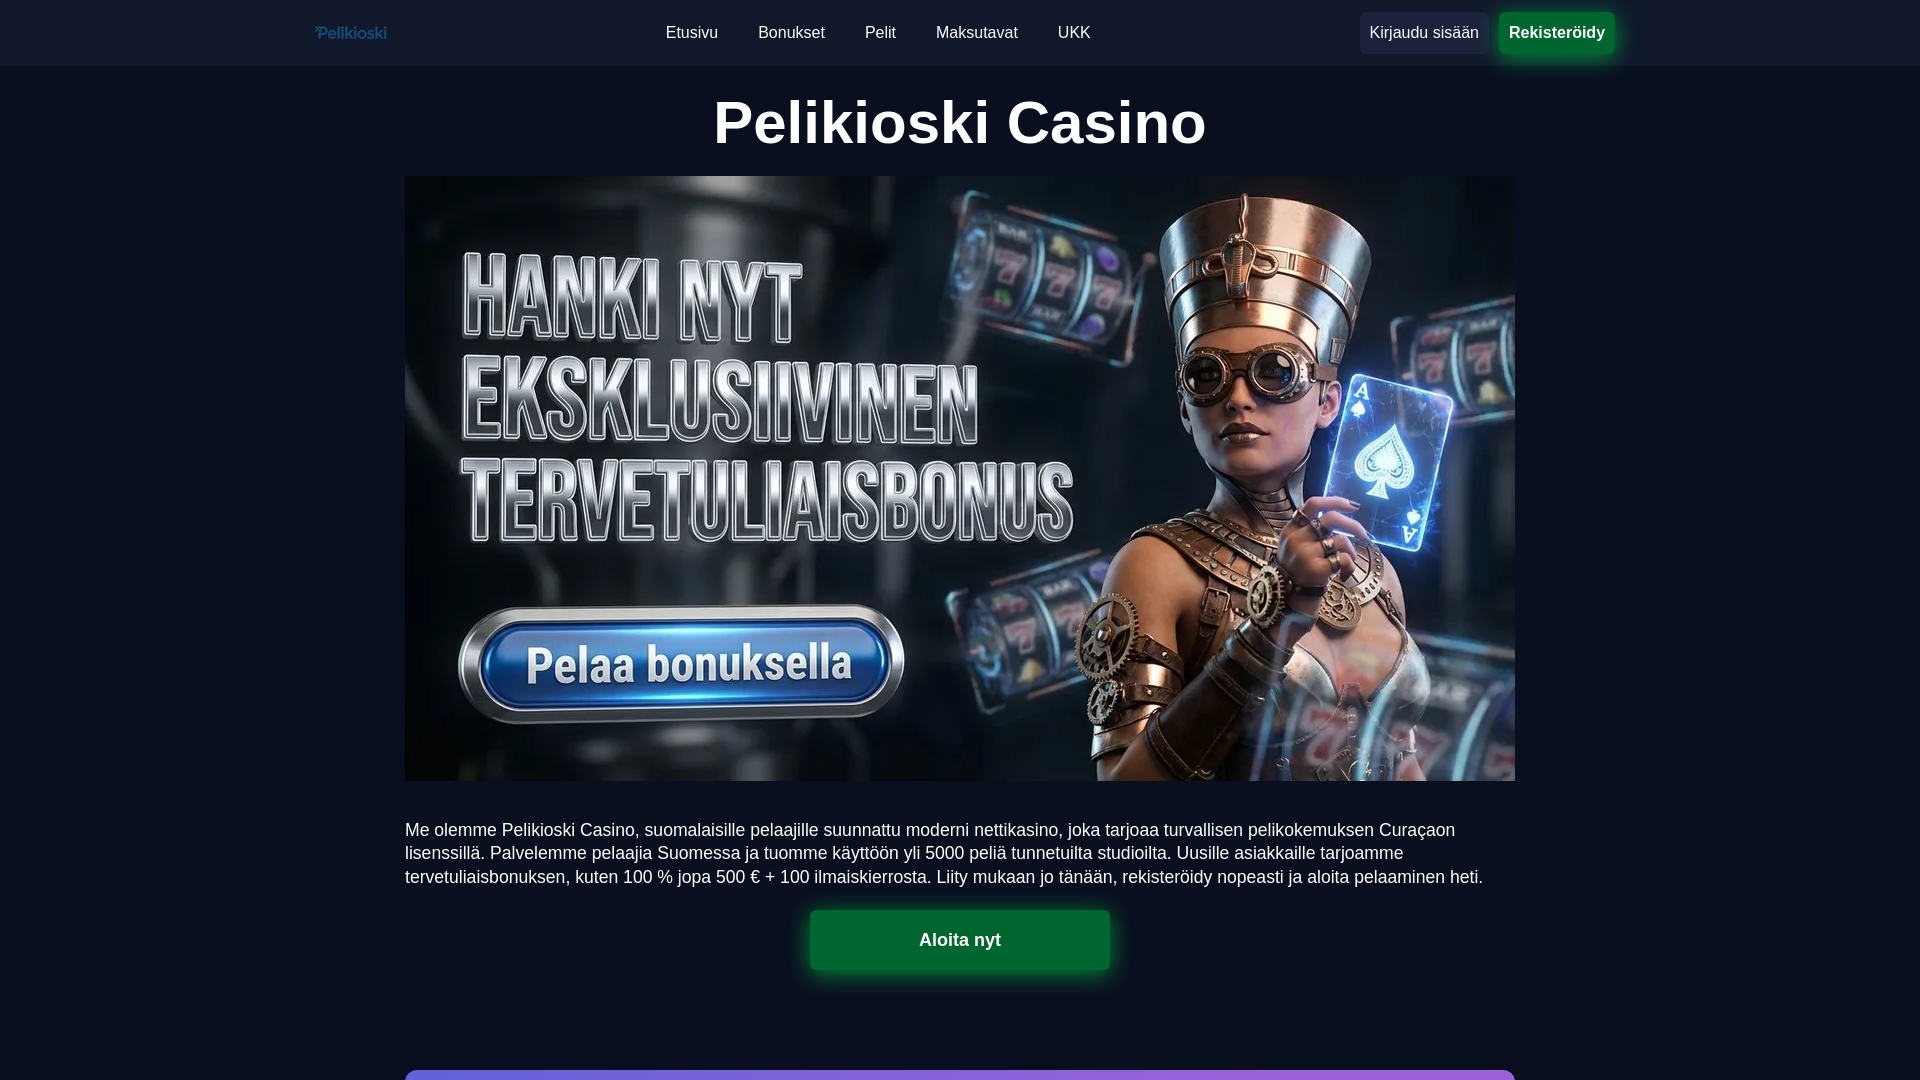Click the purple bar at page bottom

(960, 1075)
